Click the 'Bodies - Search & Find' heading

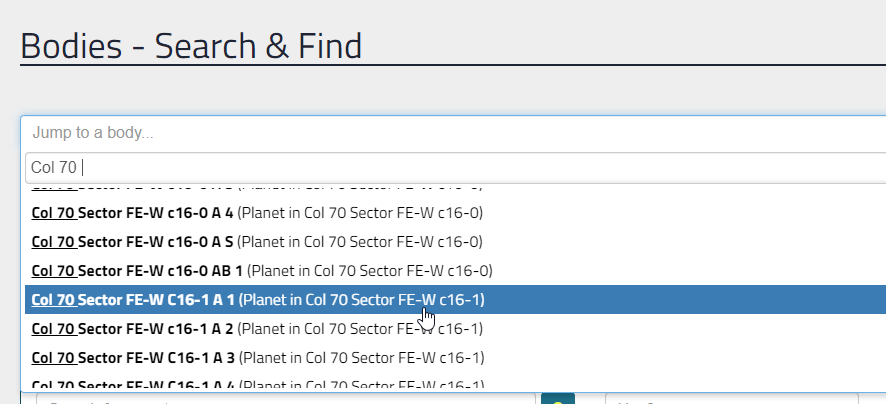pos(191,46)
